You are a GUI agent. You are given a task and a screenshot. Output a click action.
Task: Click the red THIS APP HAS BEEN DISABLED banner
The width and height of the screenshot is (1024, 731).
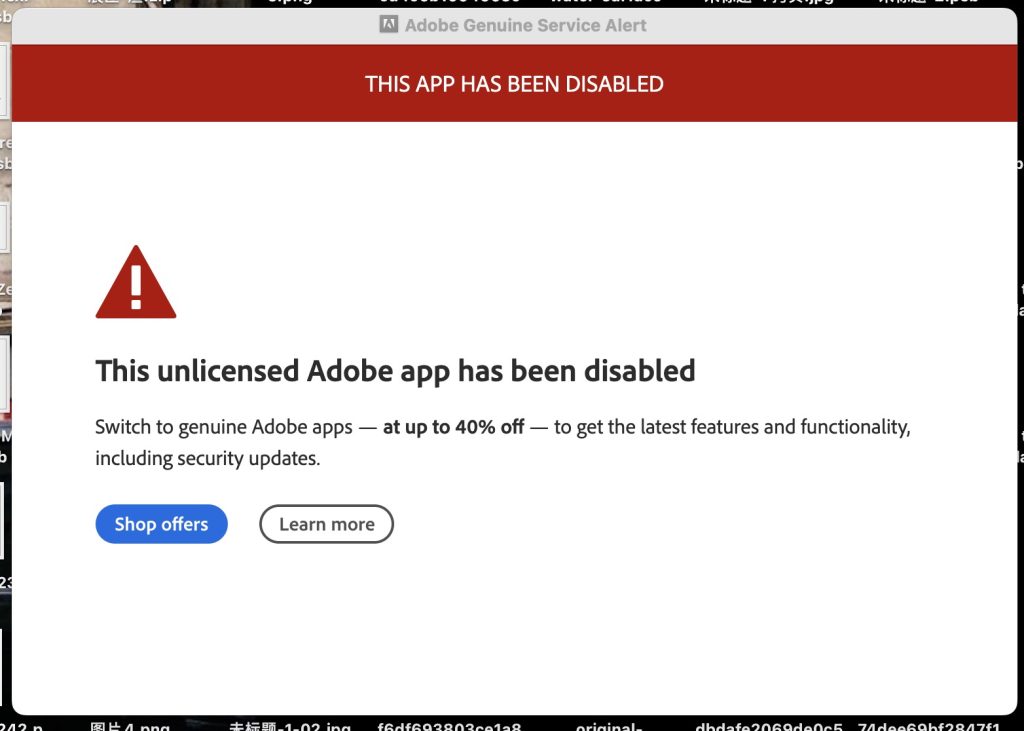[x=515, y=83]
